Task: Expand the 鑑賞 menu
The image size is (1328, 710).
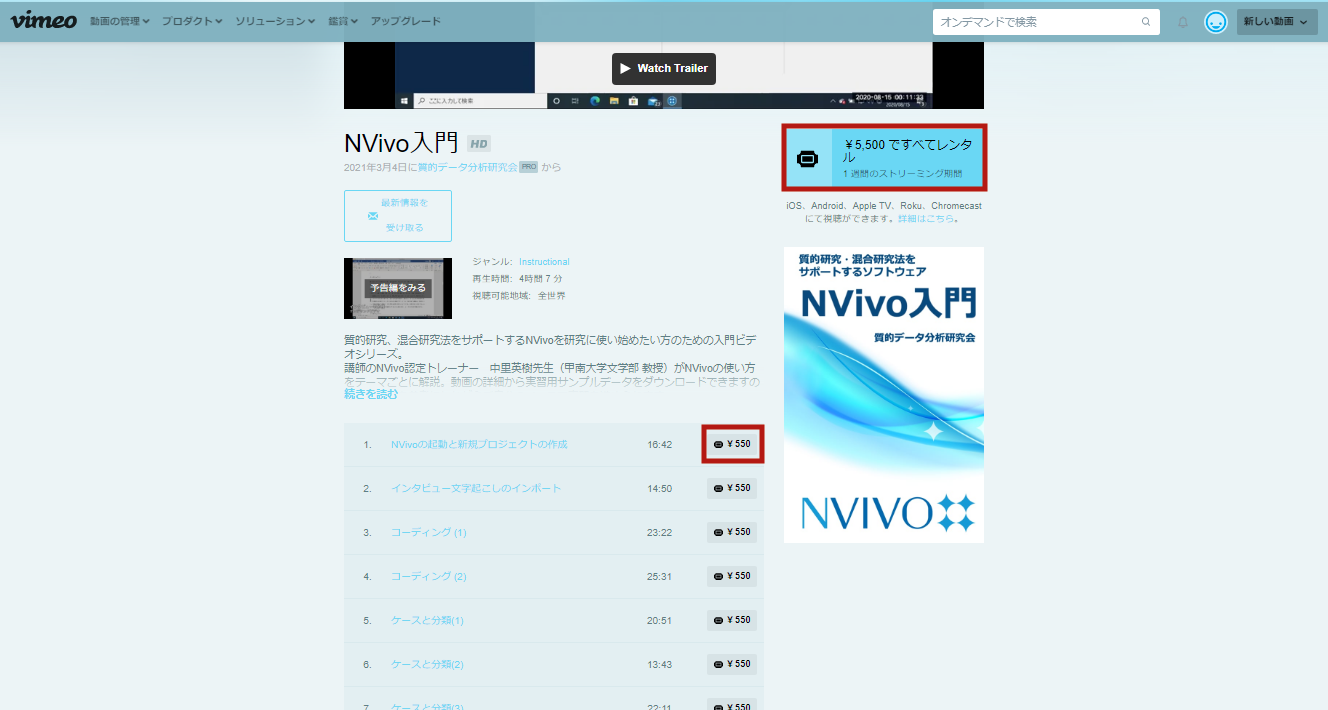Action: coord(343,21)
